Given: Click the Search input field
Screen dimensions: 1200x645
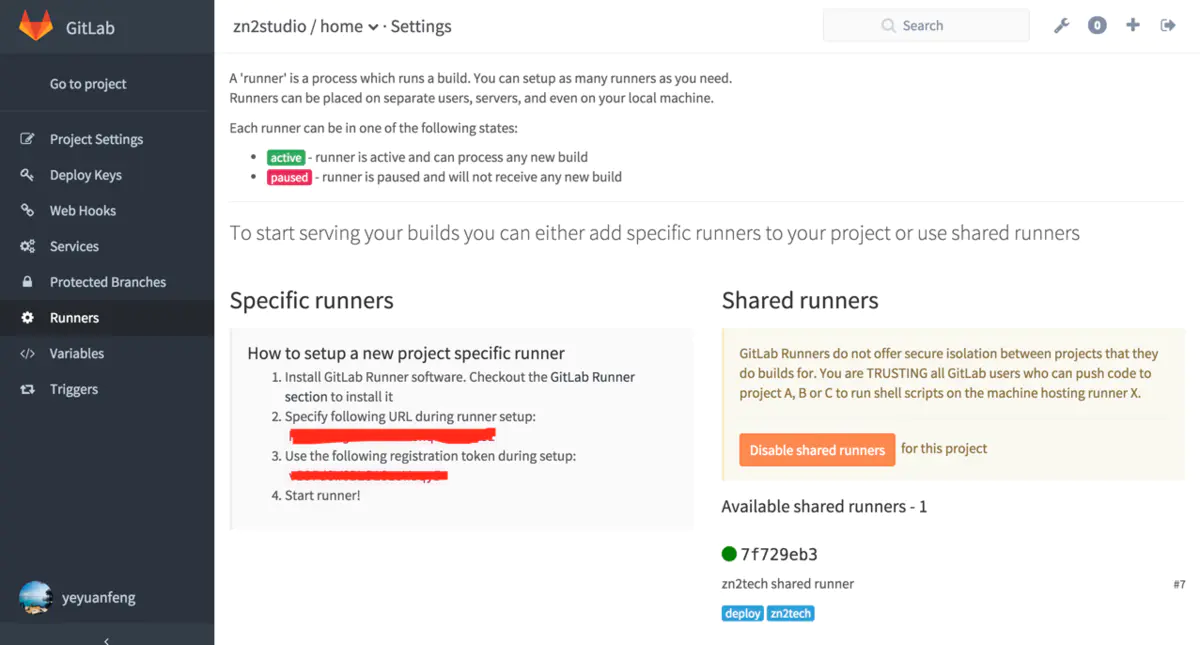Looking at the screenshot, I should [x=926, y=26].
